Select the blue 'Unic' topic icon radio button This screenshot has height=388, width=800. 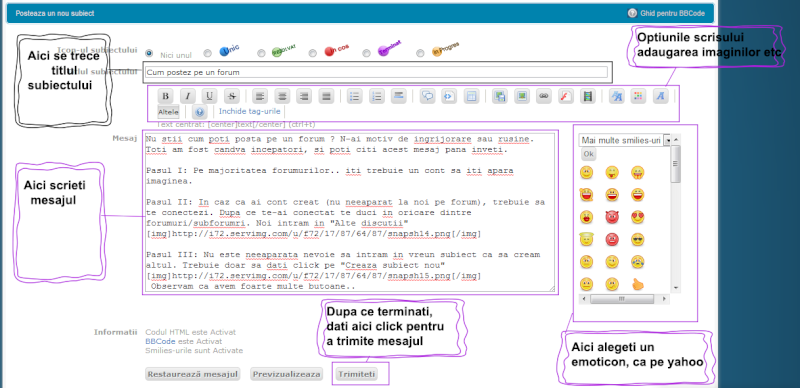[207, 53]
